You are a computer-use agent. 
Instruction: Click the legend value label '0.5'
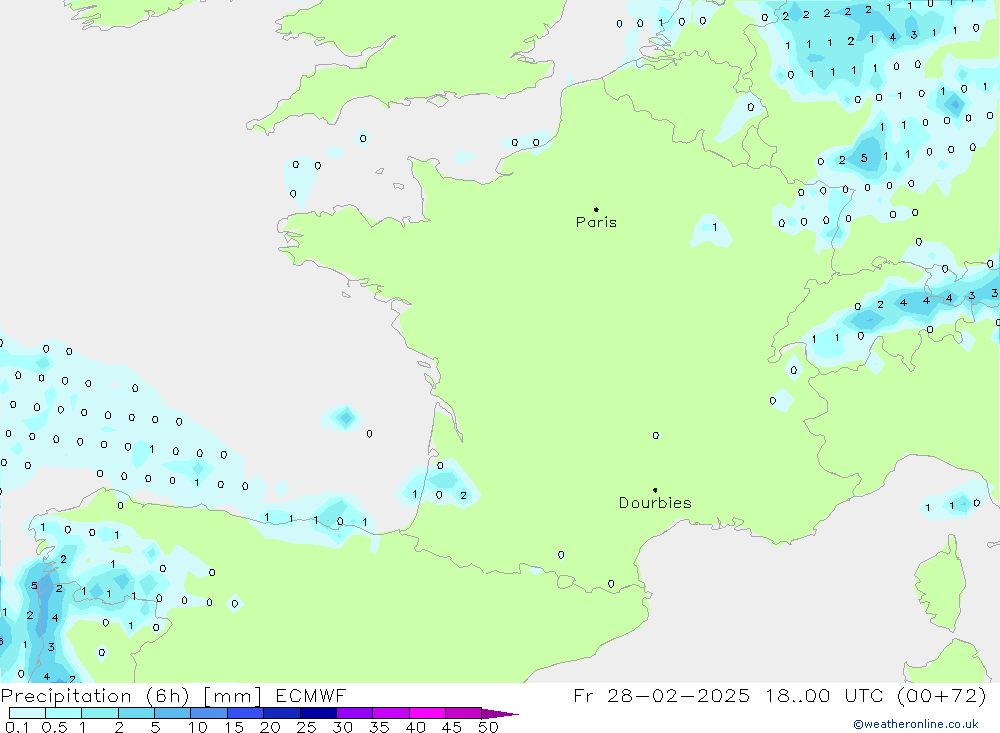(54, 727)
